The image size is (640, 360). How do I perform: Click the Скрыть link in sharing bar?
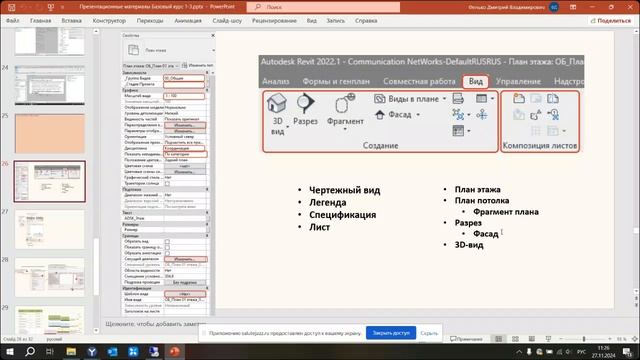coord(429,333)
